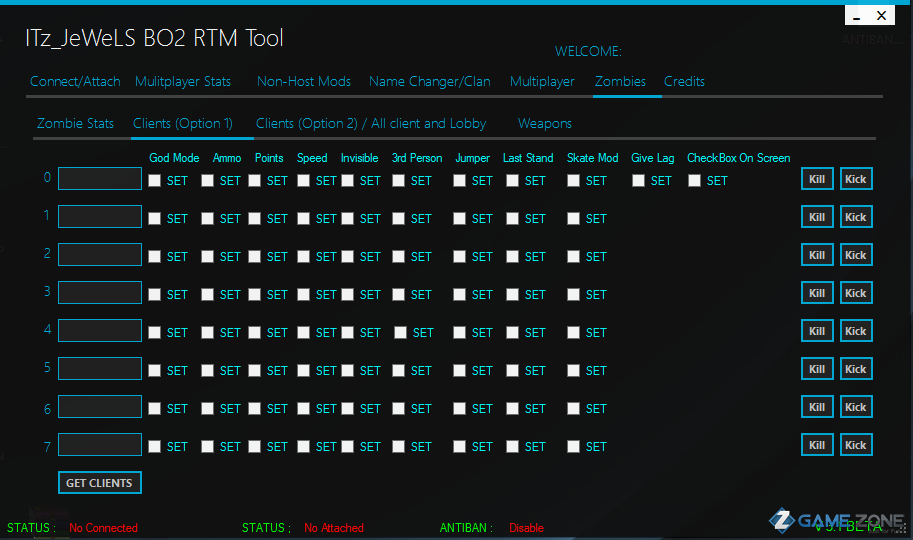Screen dimensions: 913x540
Task: Kill client 3
Action: 817,293
